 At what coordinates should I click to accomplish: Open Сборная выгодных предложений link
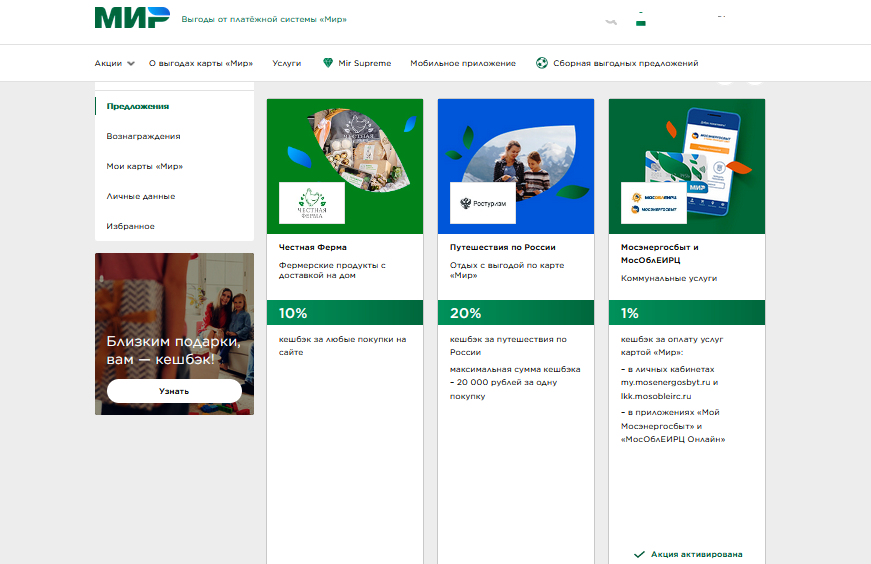pos(625,63)
